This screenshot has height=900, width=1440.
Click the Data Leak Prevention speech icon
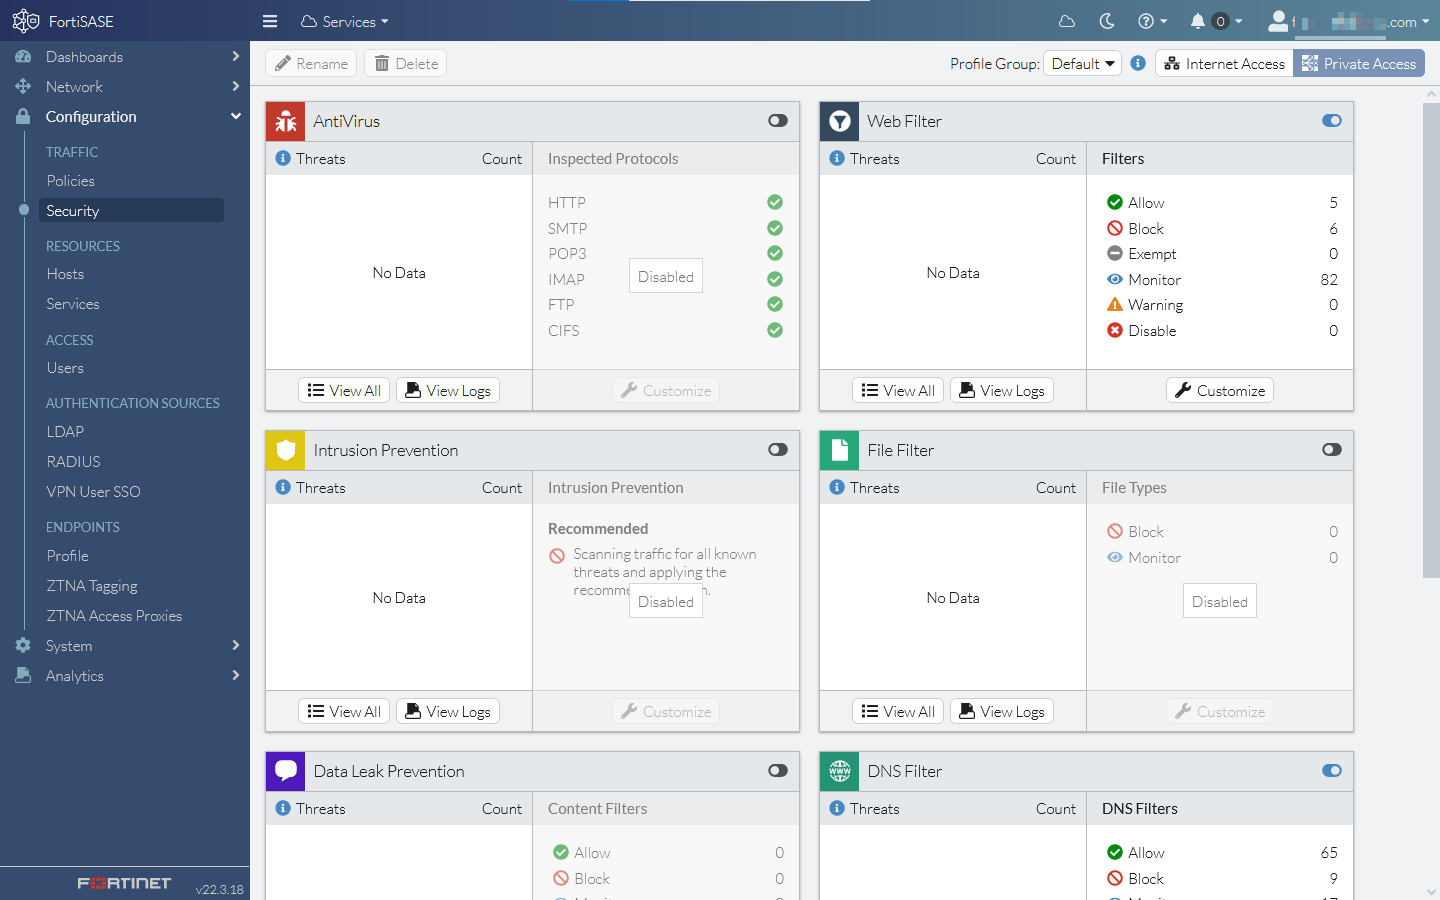(x=286, y=771)
